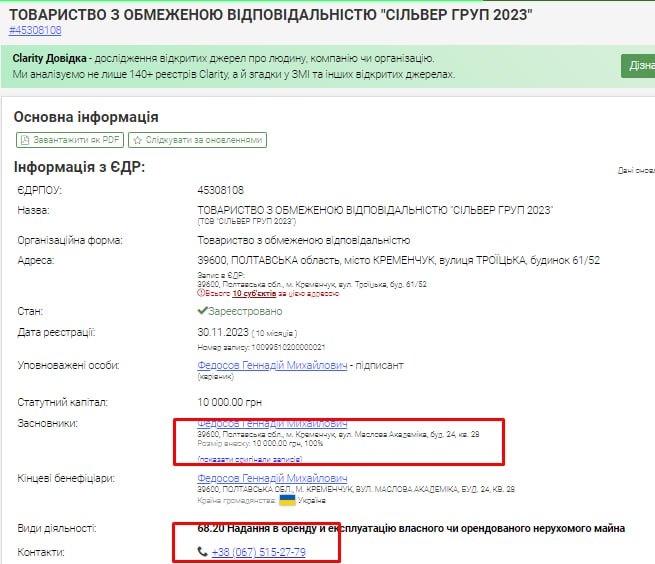This screenshot has height=564, width=655.
Task: Click the Ukraine flag icon
Action: coord(287,500)
